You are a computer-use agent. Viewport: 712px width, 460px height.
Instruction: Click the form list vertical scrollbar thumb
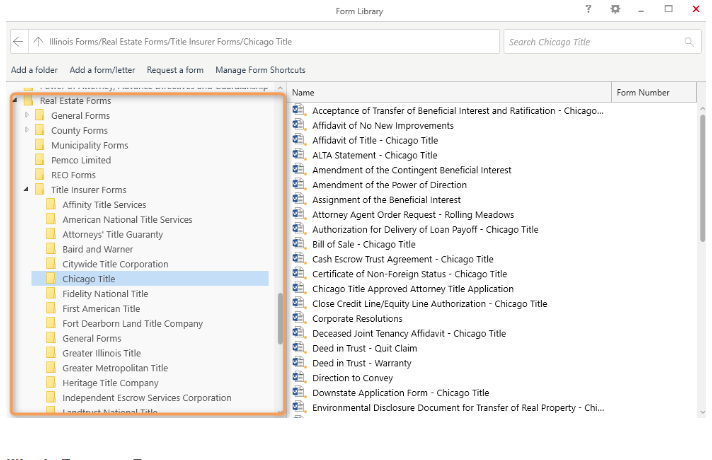[703, 178]
